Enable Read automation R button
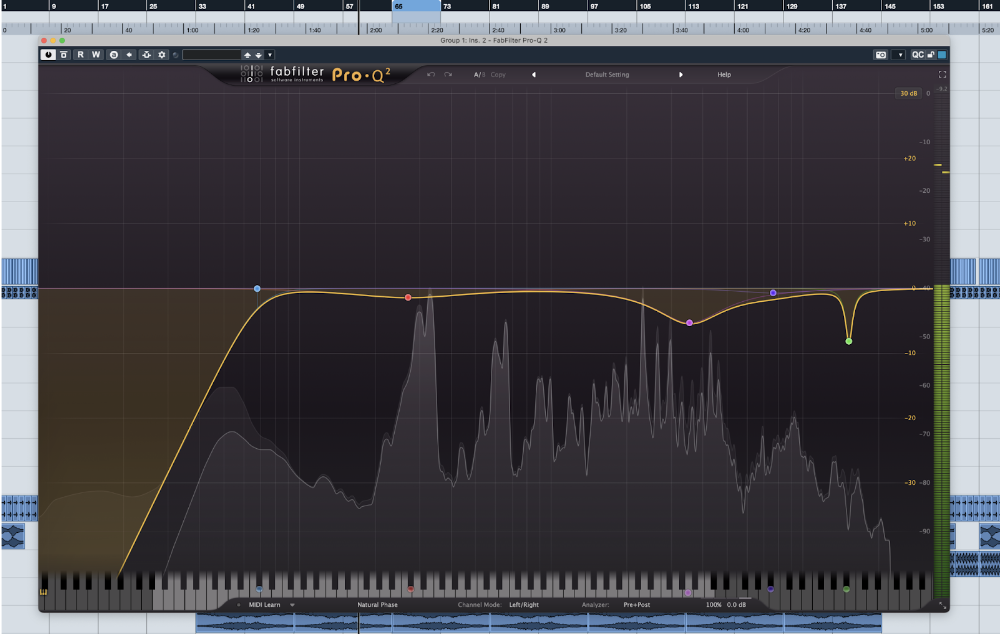1005x634 pixels. 81,54
